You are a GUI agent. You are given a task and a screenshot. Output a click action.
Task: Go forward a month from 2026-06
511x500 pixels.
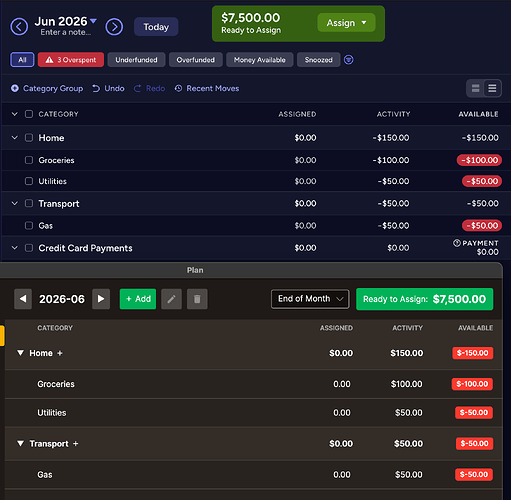point(101,299)
